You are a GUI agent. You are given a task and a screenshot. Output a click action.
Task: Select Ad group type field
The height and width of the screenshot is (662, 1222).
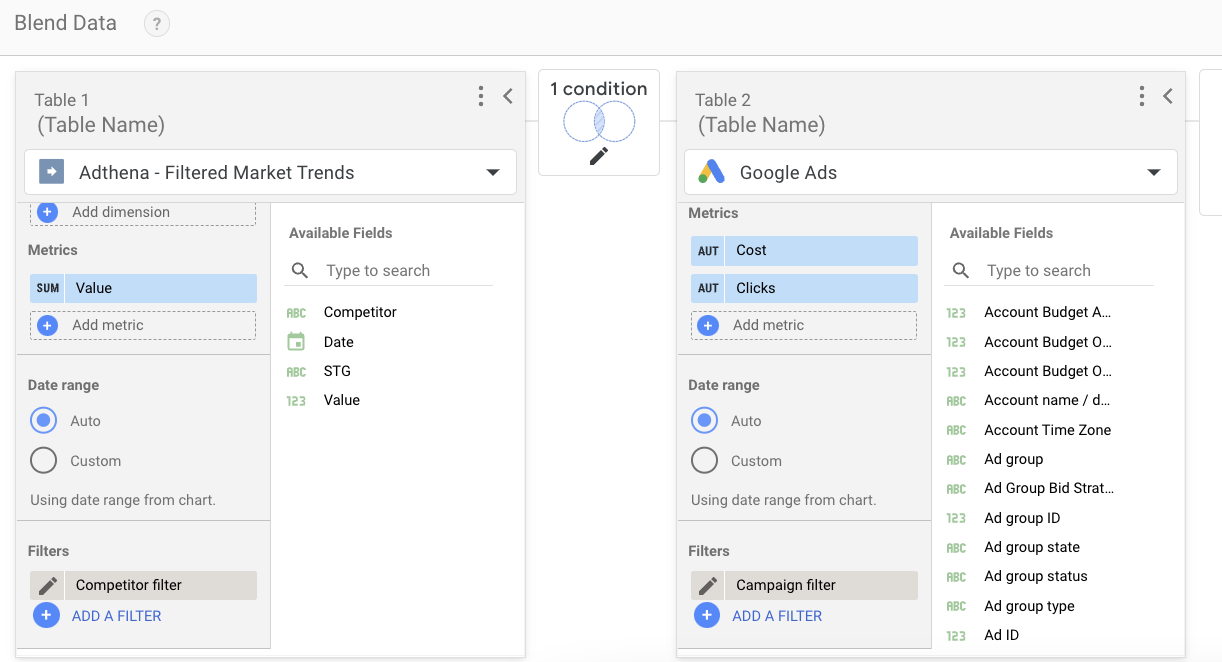pos(1029,606)
